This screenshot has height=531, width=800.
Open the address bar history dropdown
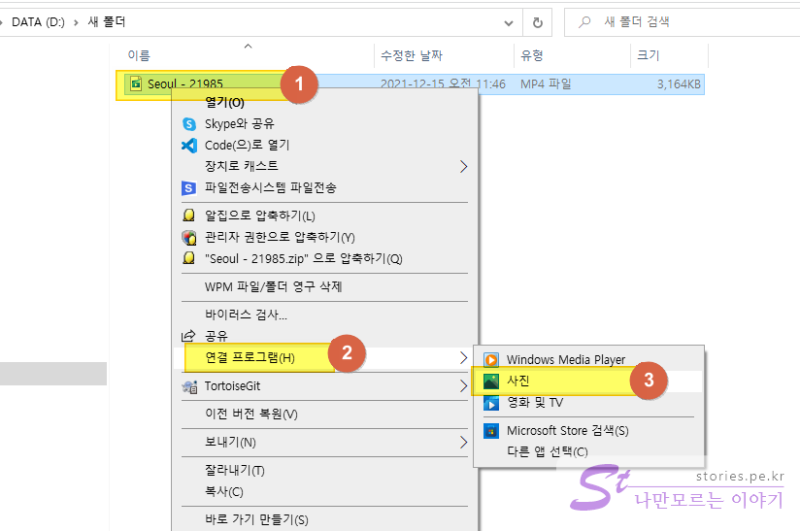pyautogui.click(x=509, y=23)
